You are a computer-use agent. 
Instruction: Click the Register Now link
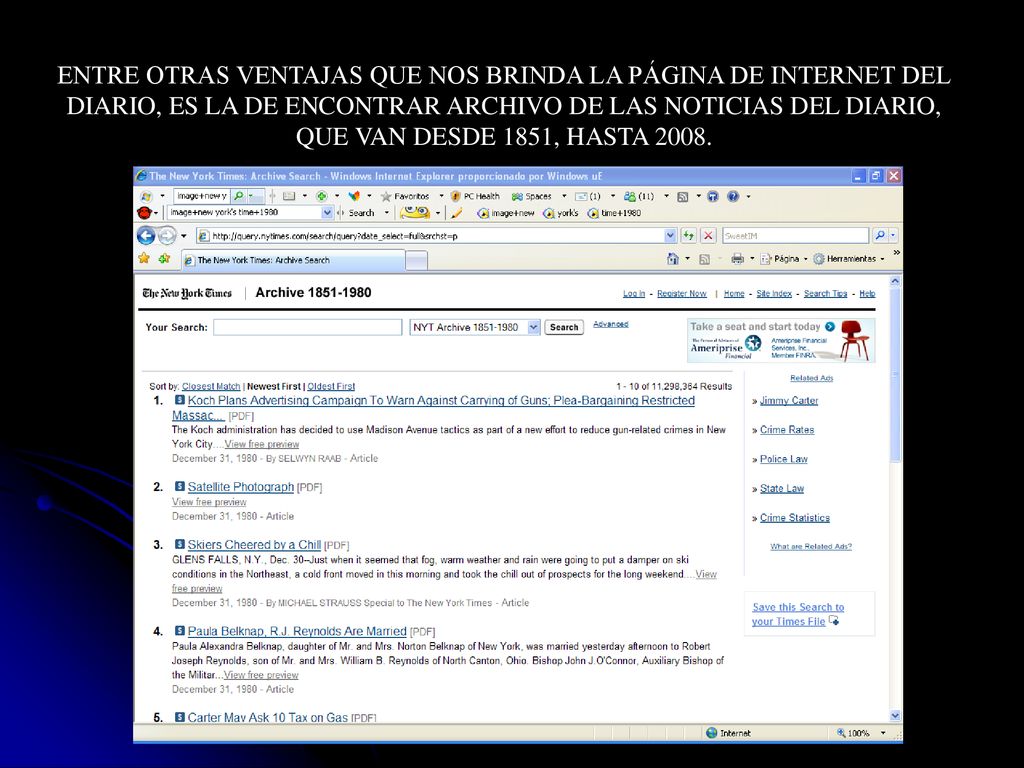pos(682,294)
